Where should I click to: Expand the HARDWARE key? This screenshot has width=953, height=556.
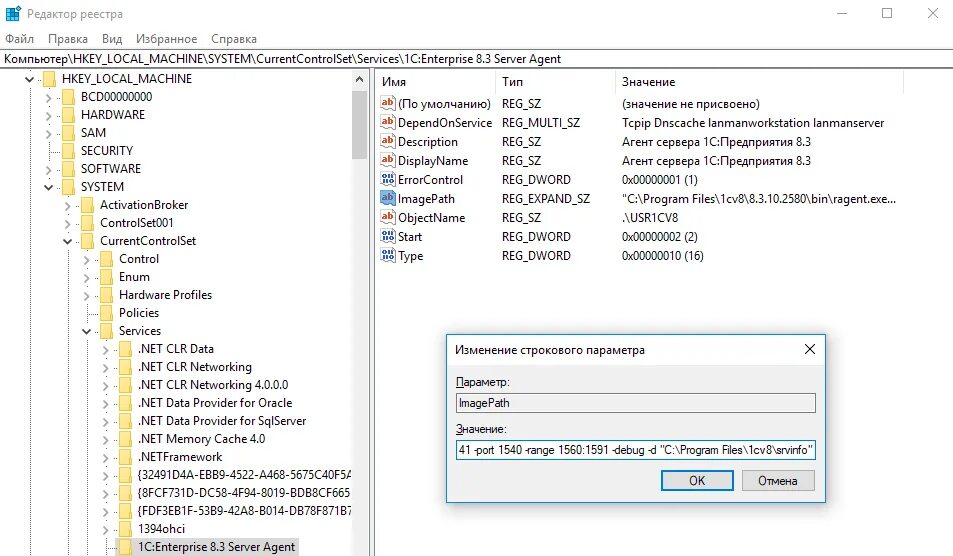(48, 115)
